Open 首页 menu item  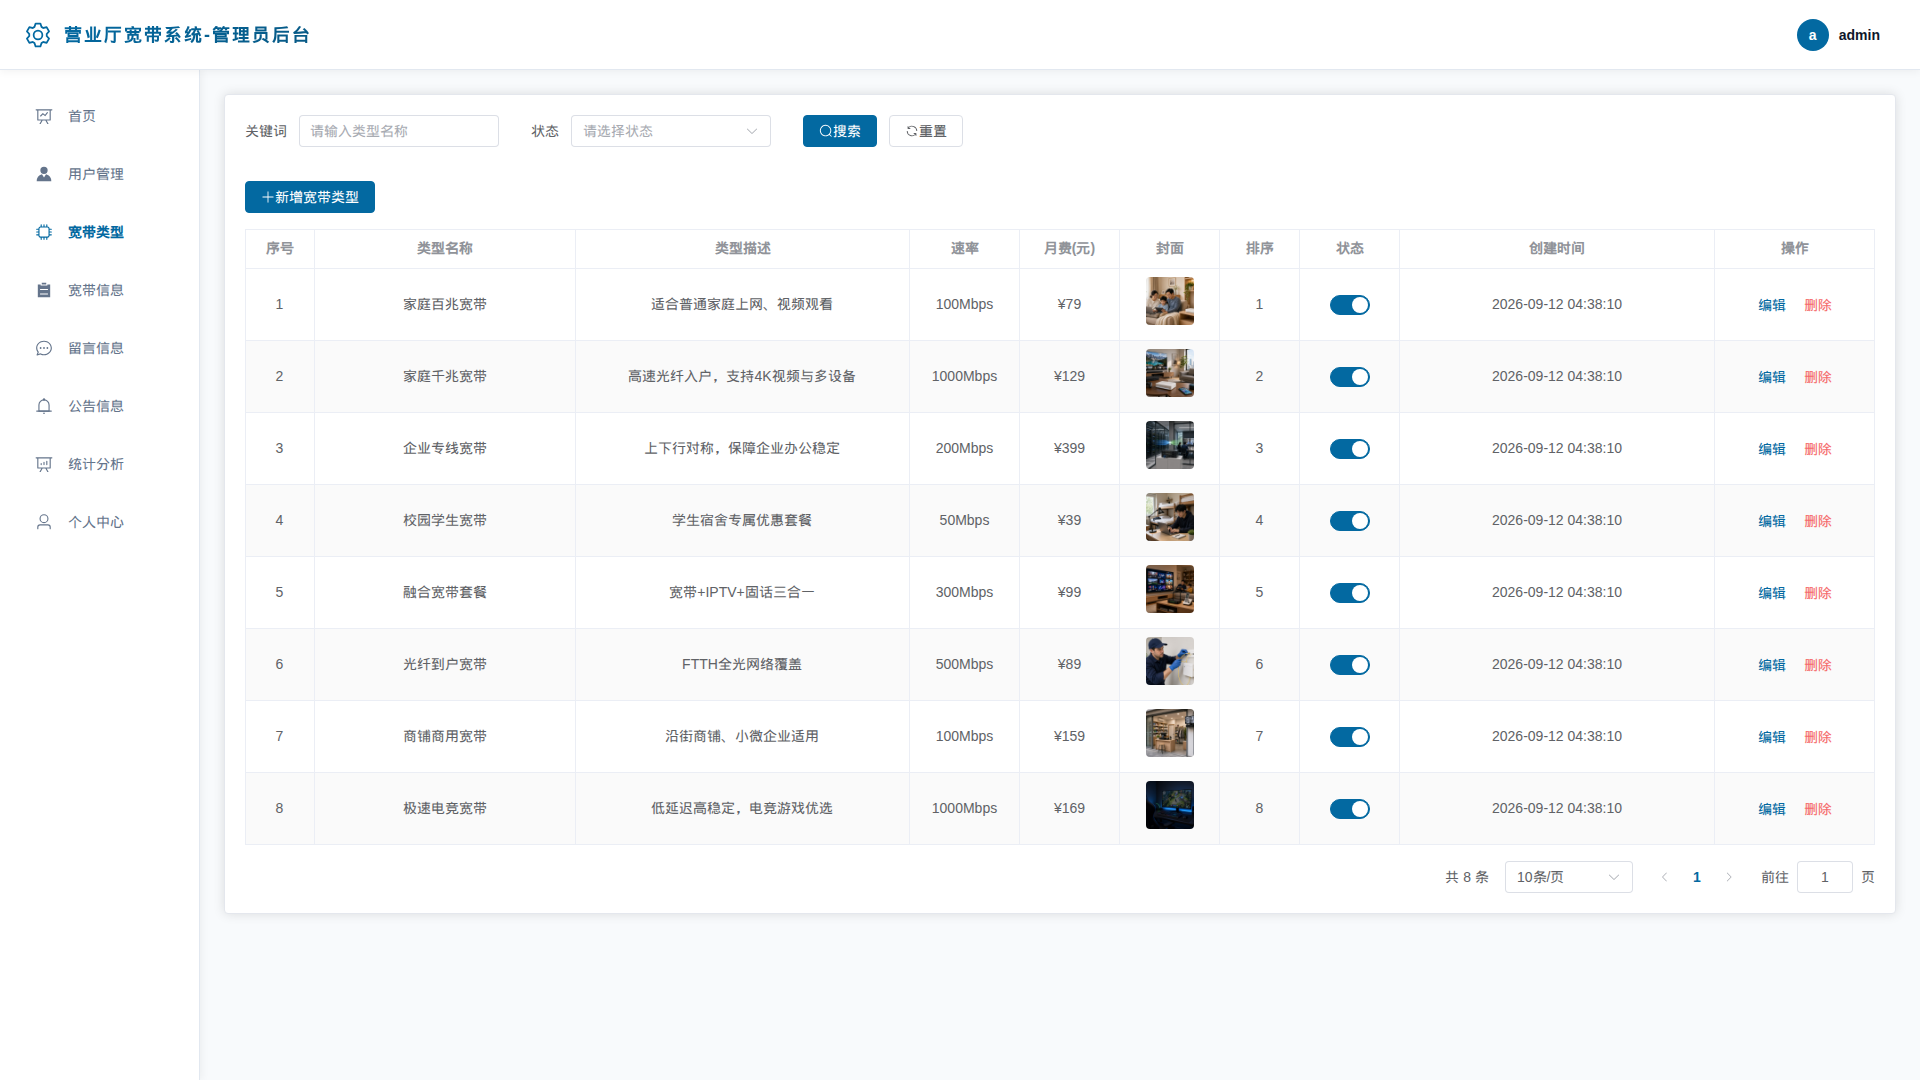[99, 116]
